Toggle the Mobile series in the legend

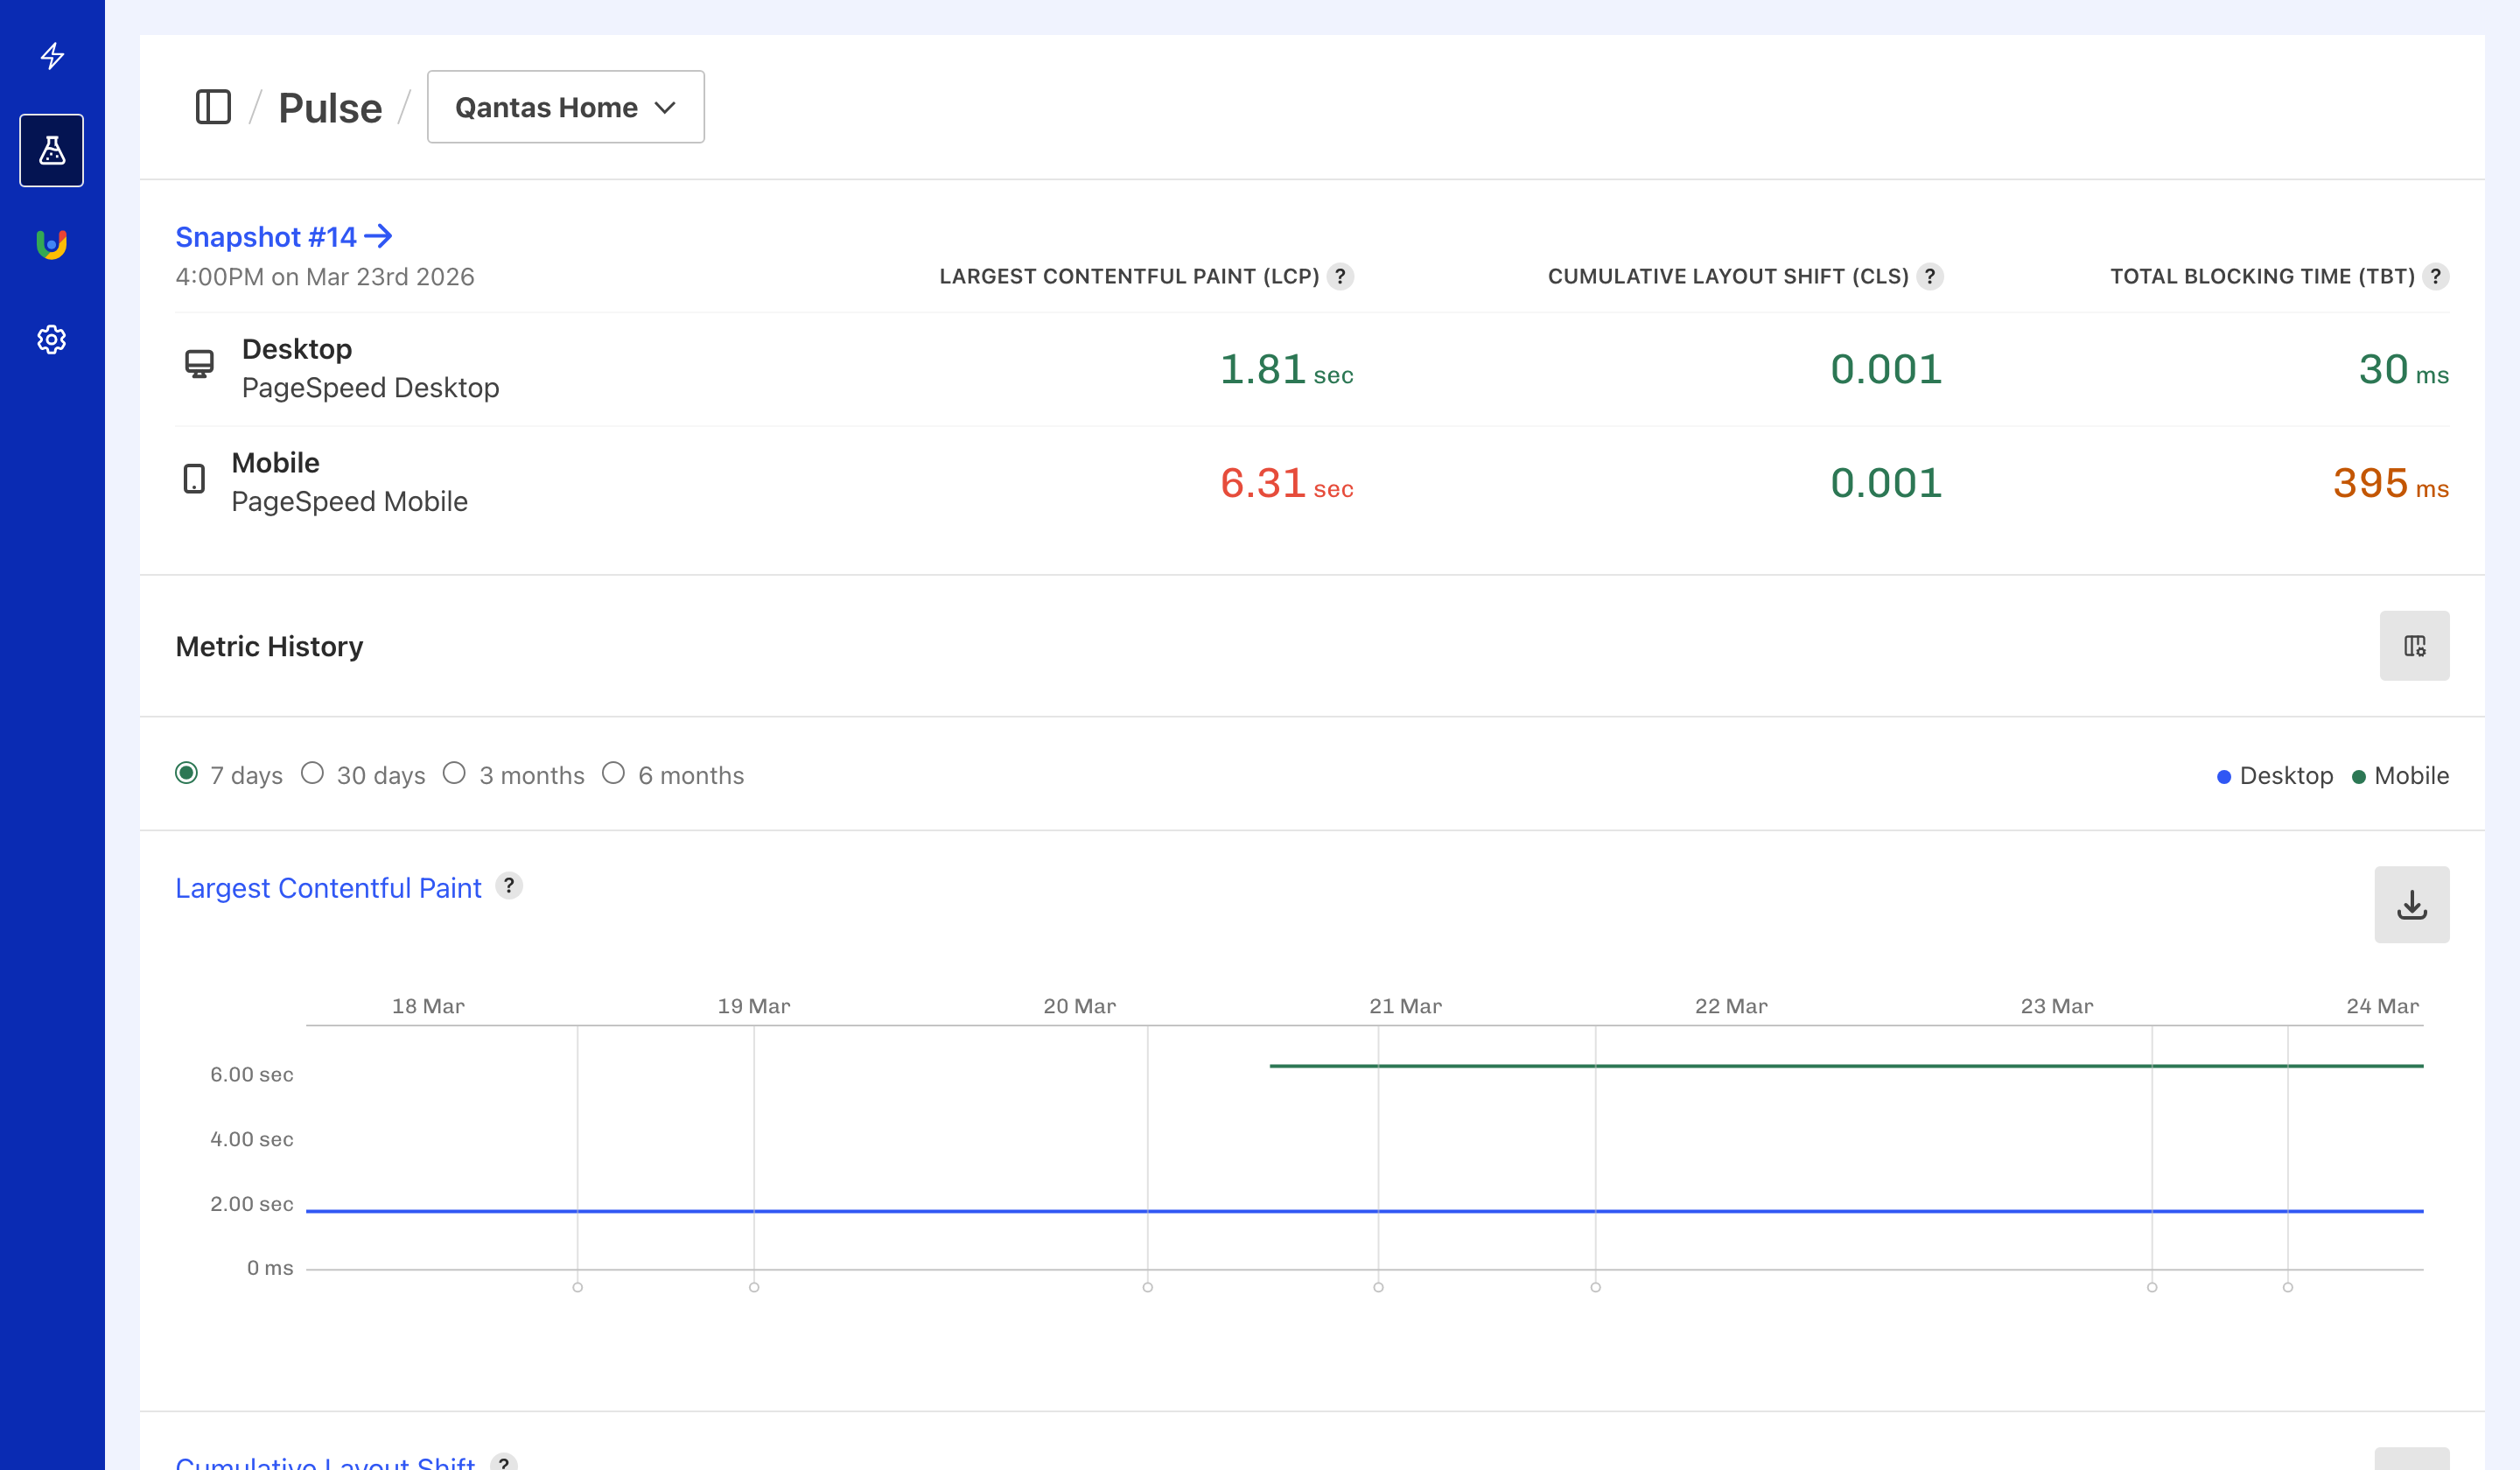point(2399,775)
